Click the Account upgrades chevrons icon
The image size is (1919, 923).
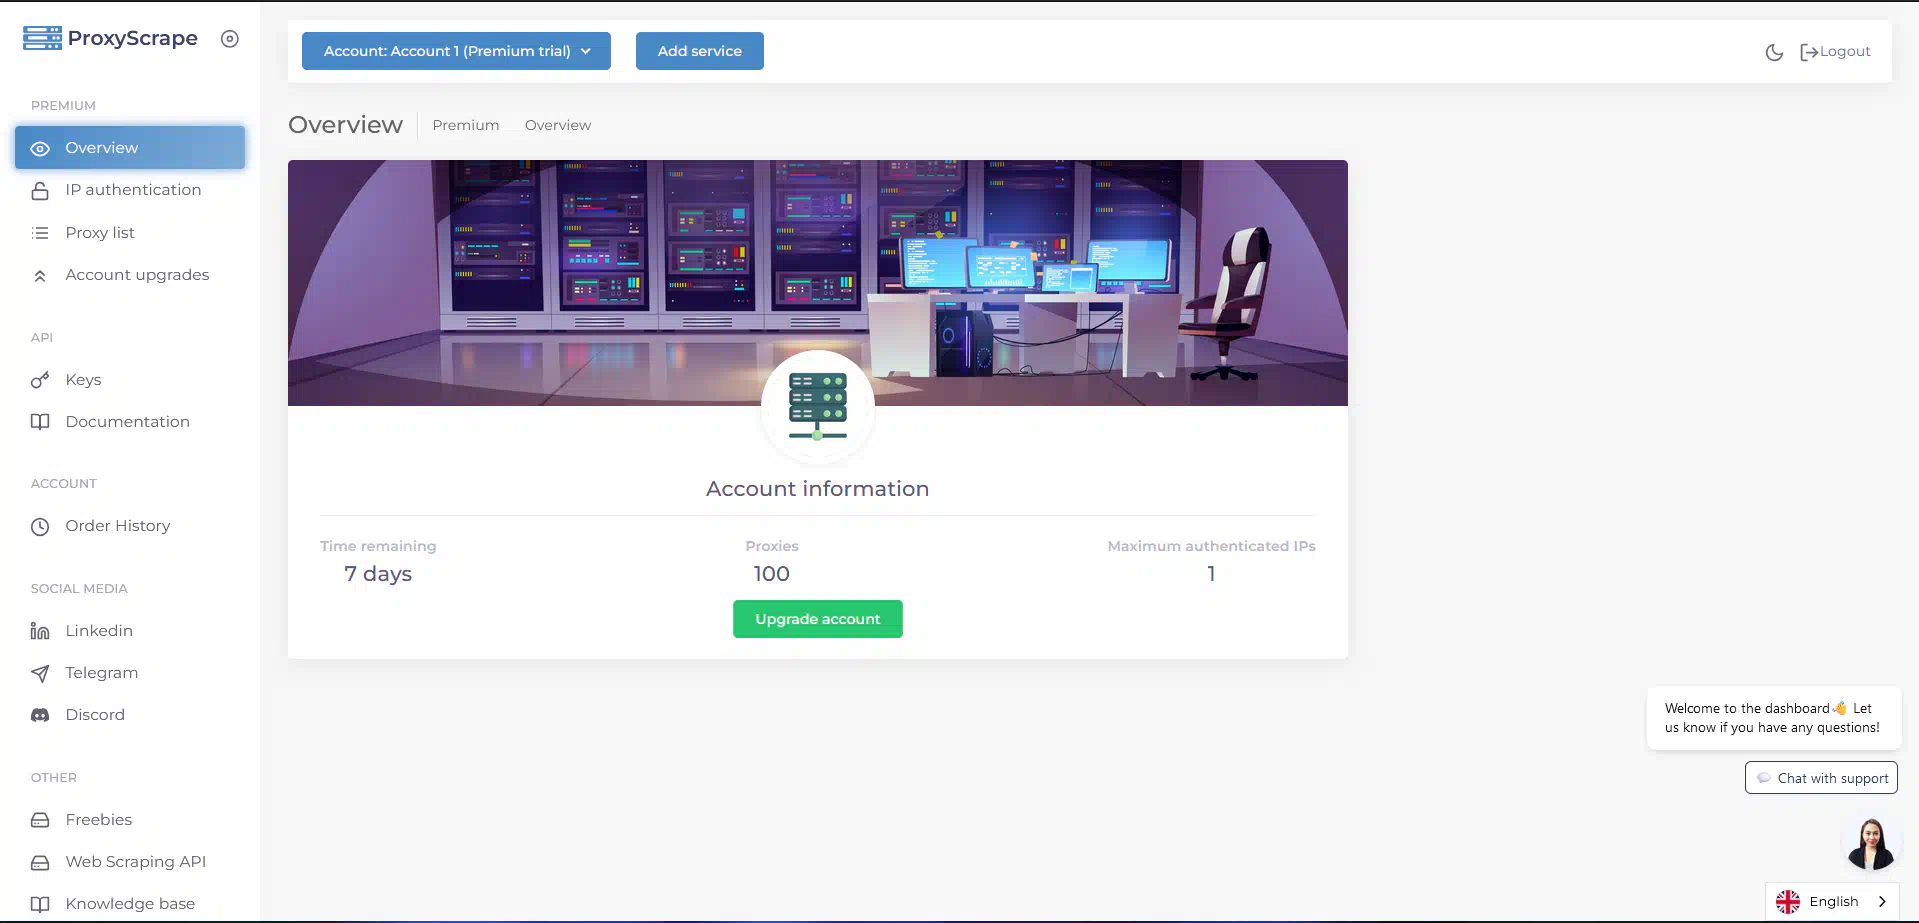(40, 275)
